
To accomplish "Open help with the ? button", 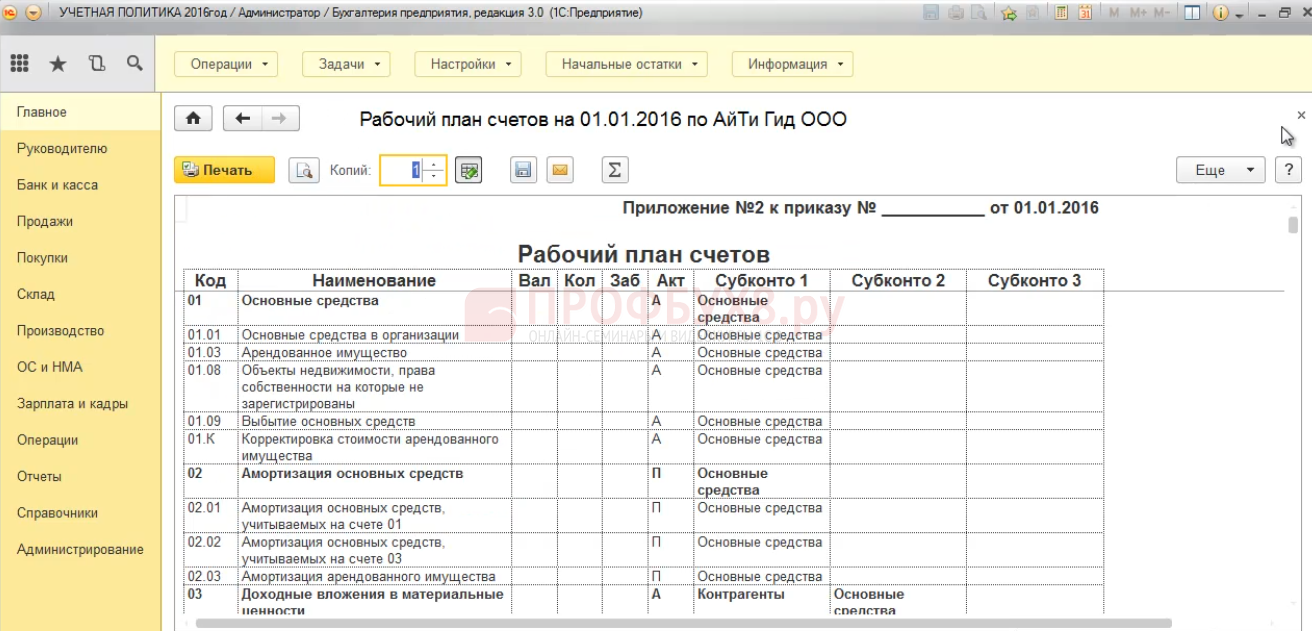I will click(1286, 169).
